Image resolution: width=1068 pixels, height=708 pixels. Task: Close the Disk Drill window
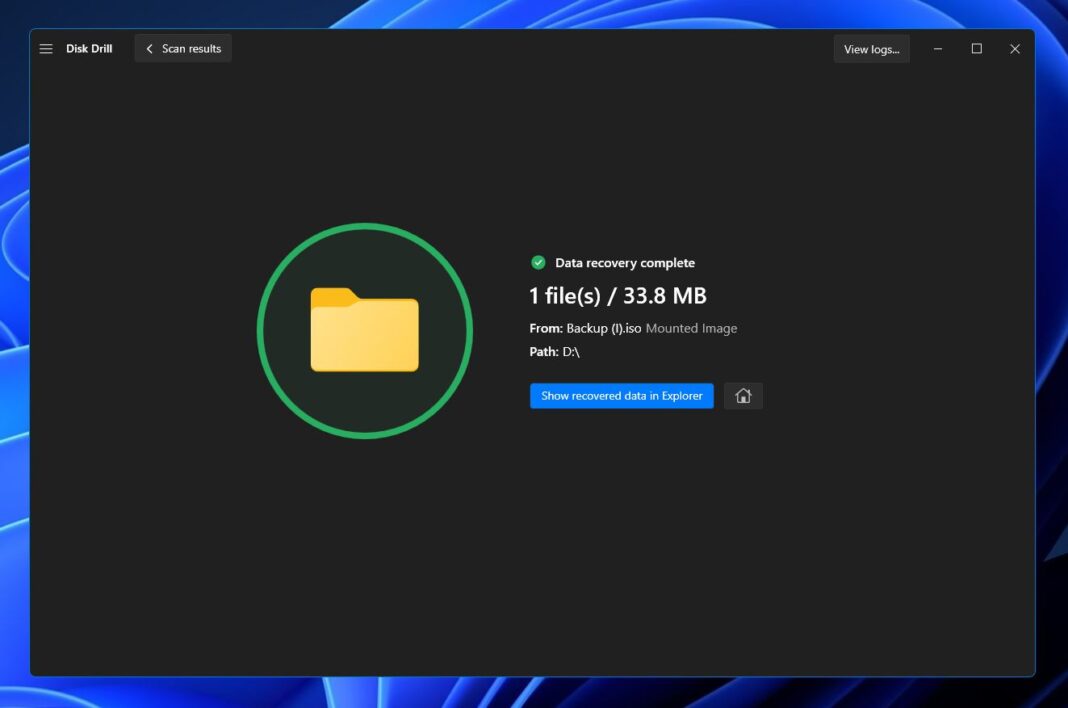click(1015, 48)
